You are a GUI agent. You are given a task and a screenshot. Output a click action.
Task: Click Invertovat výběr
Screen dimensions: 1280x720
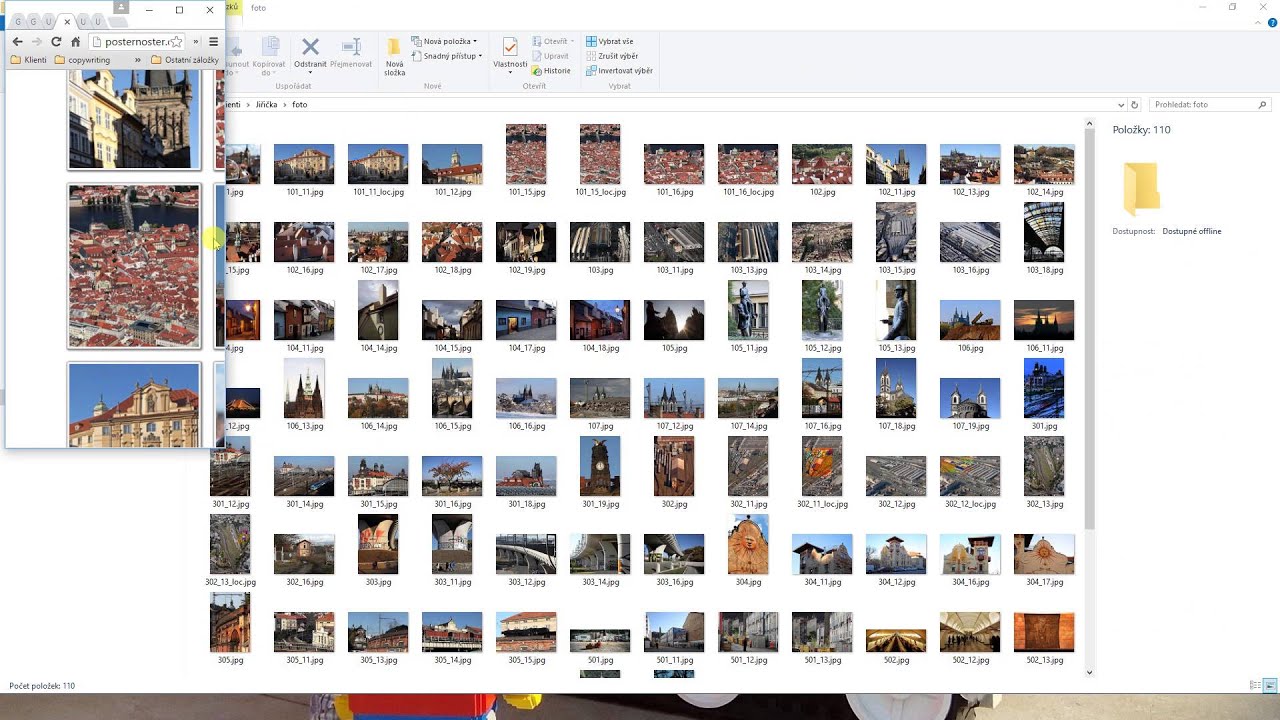point(619,71)
